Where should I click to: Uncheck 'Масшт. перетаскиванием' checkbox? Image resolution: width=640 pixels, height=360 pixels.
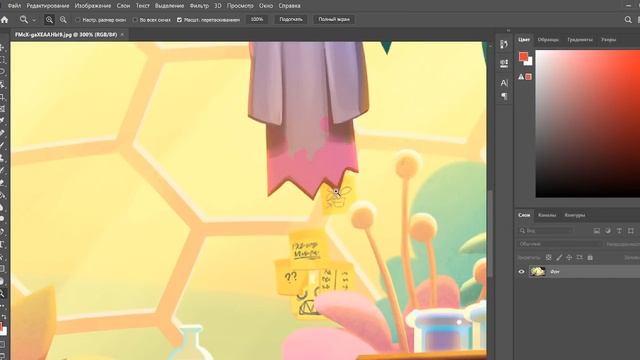tap(179, 20)
